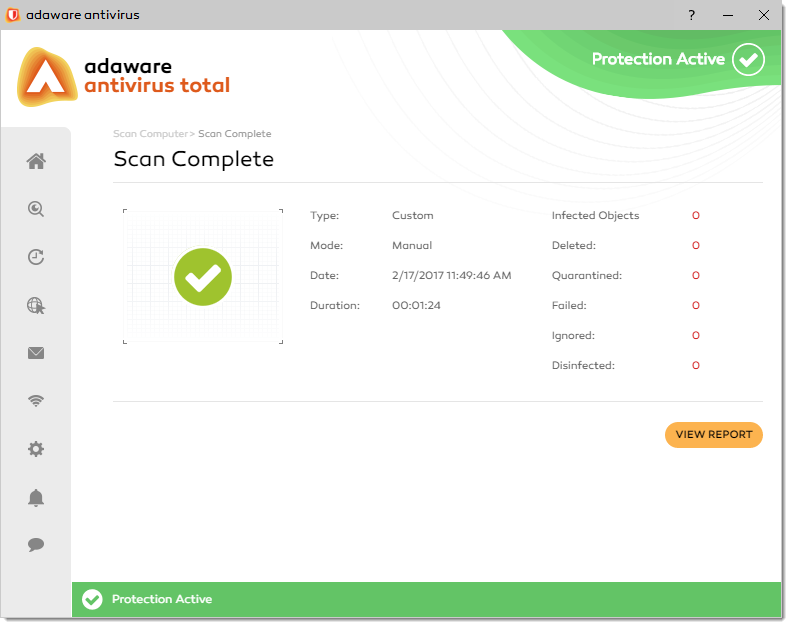This screenshot has width=790, height=626.
Task: Click the Infected Objects count
Action: [x=695, y=215]
